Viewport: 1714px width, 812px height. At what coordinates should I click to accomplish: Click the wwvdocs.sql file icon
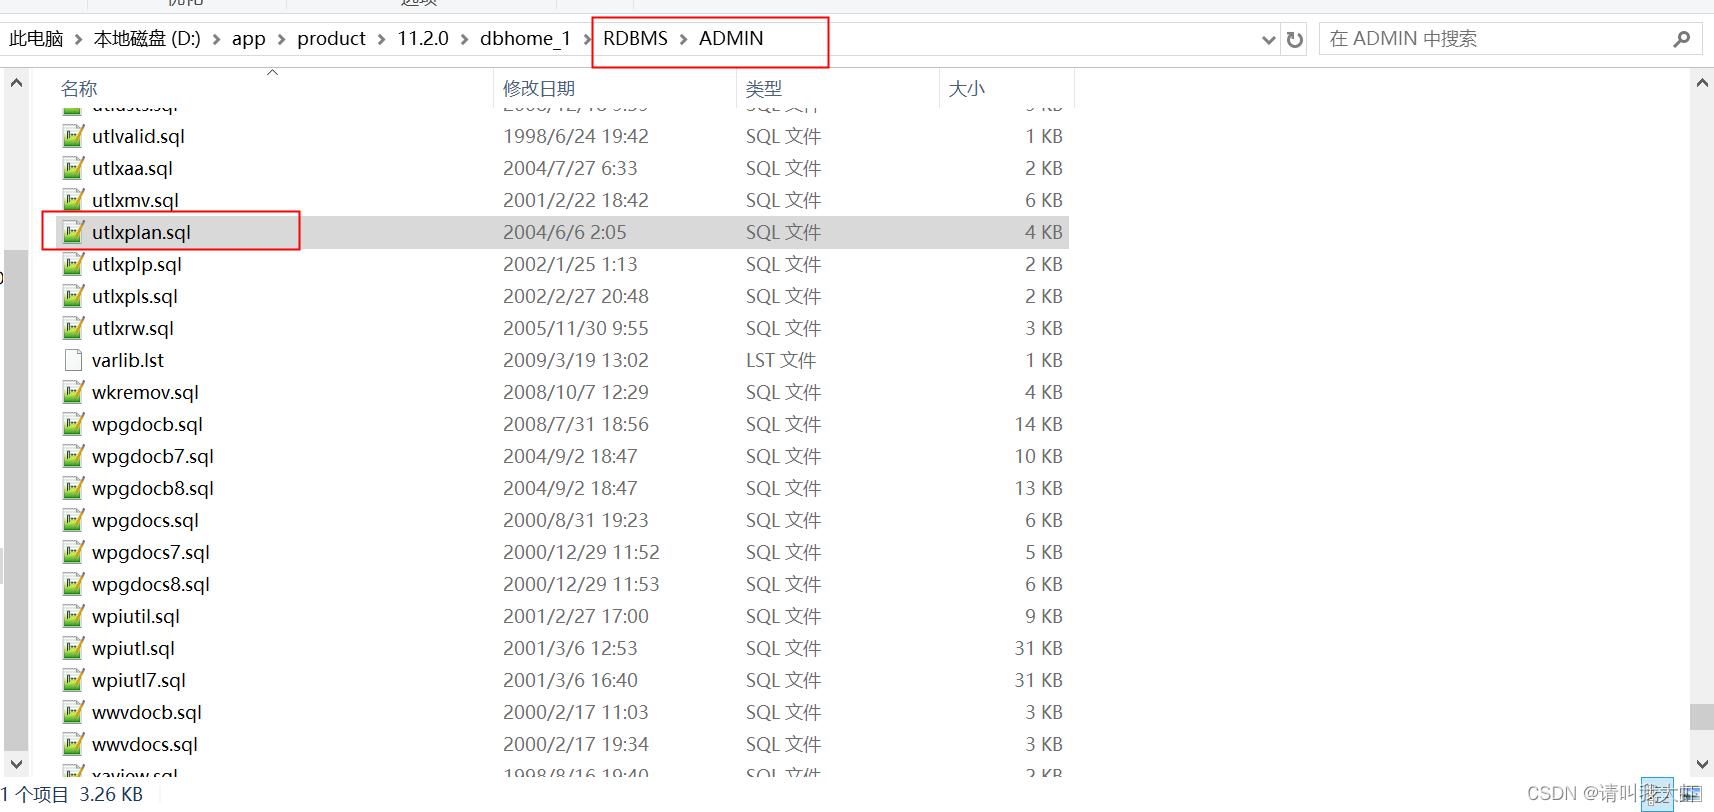(73, 744)
